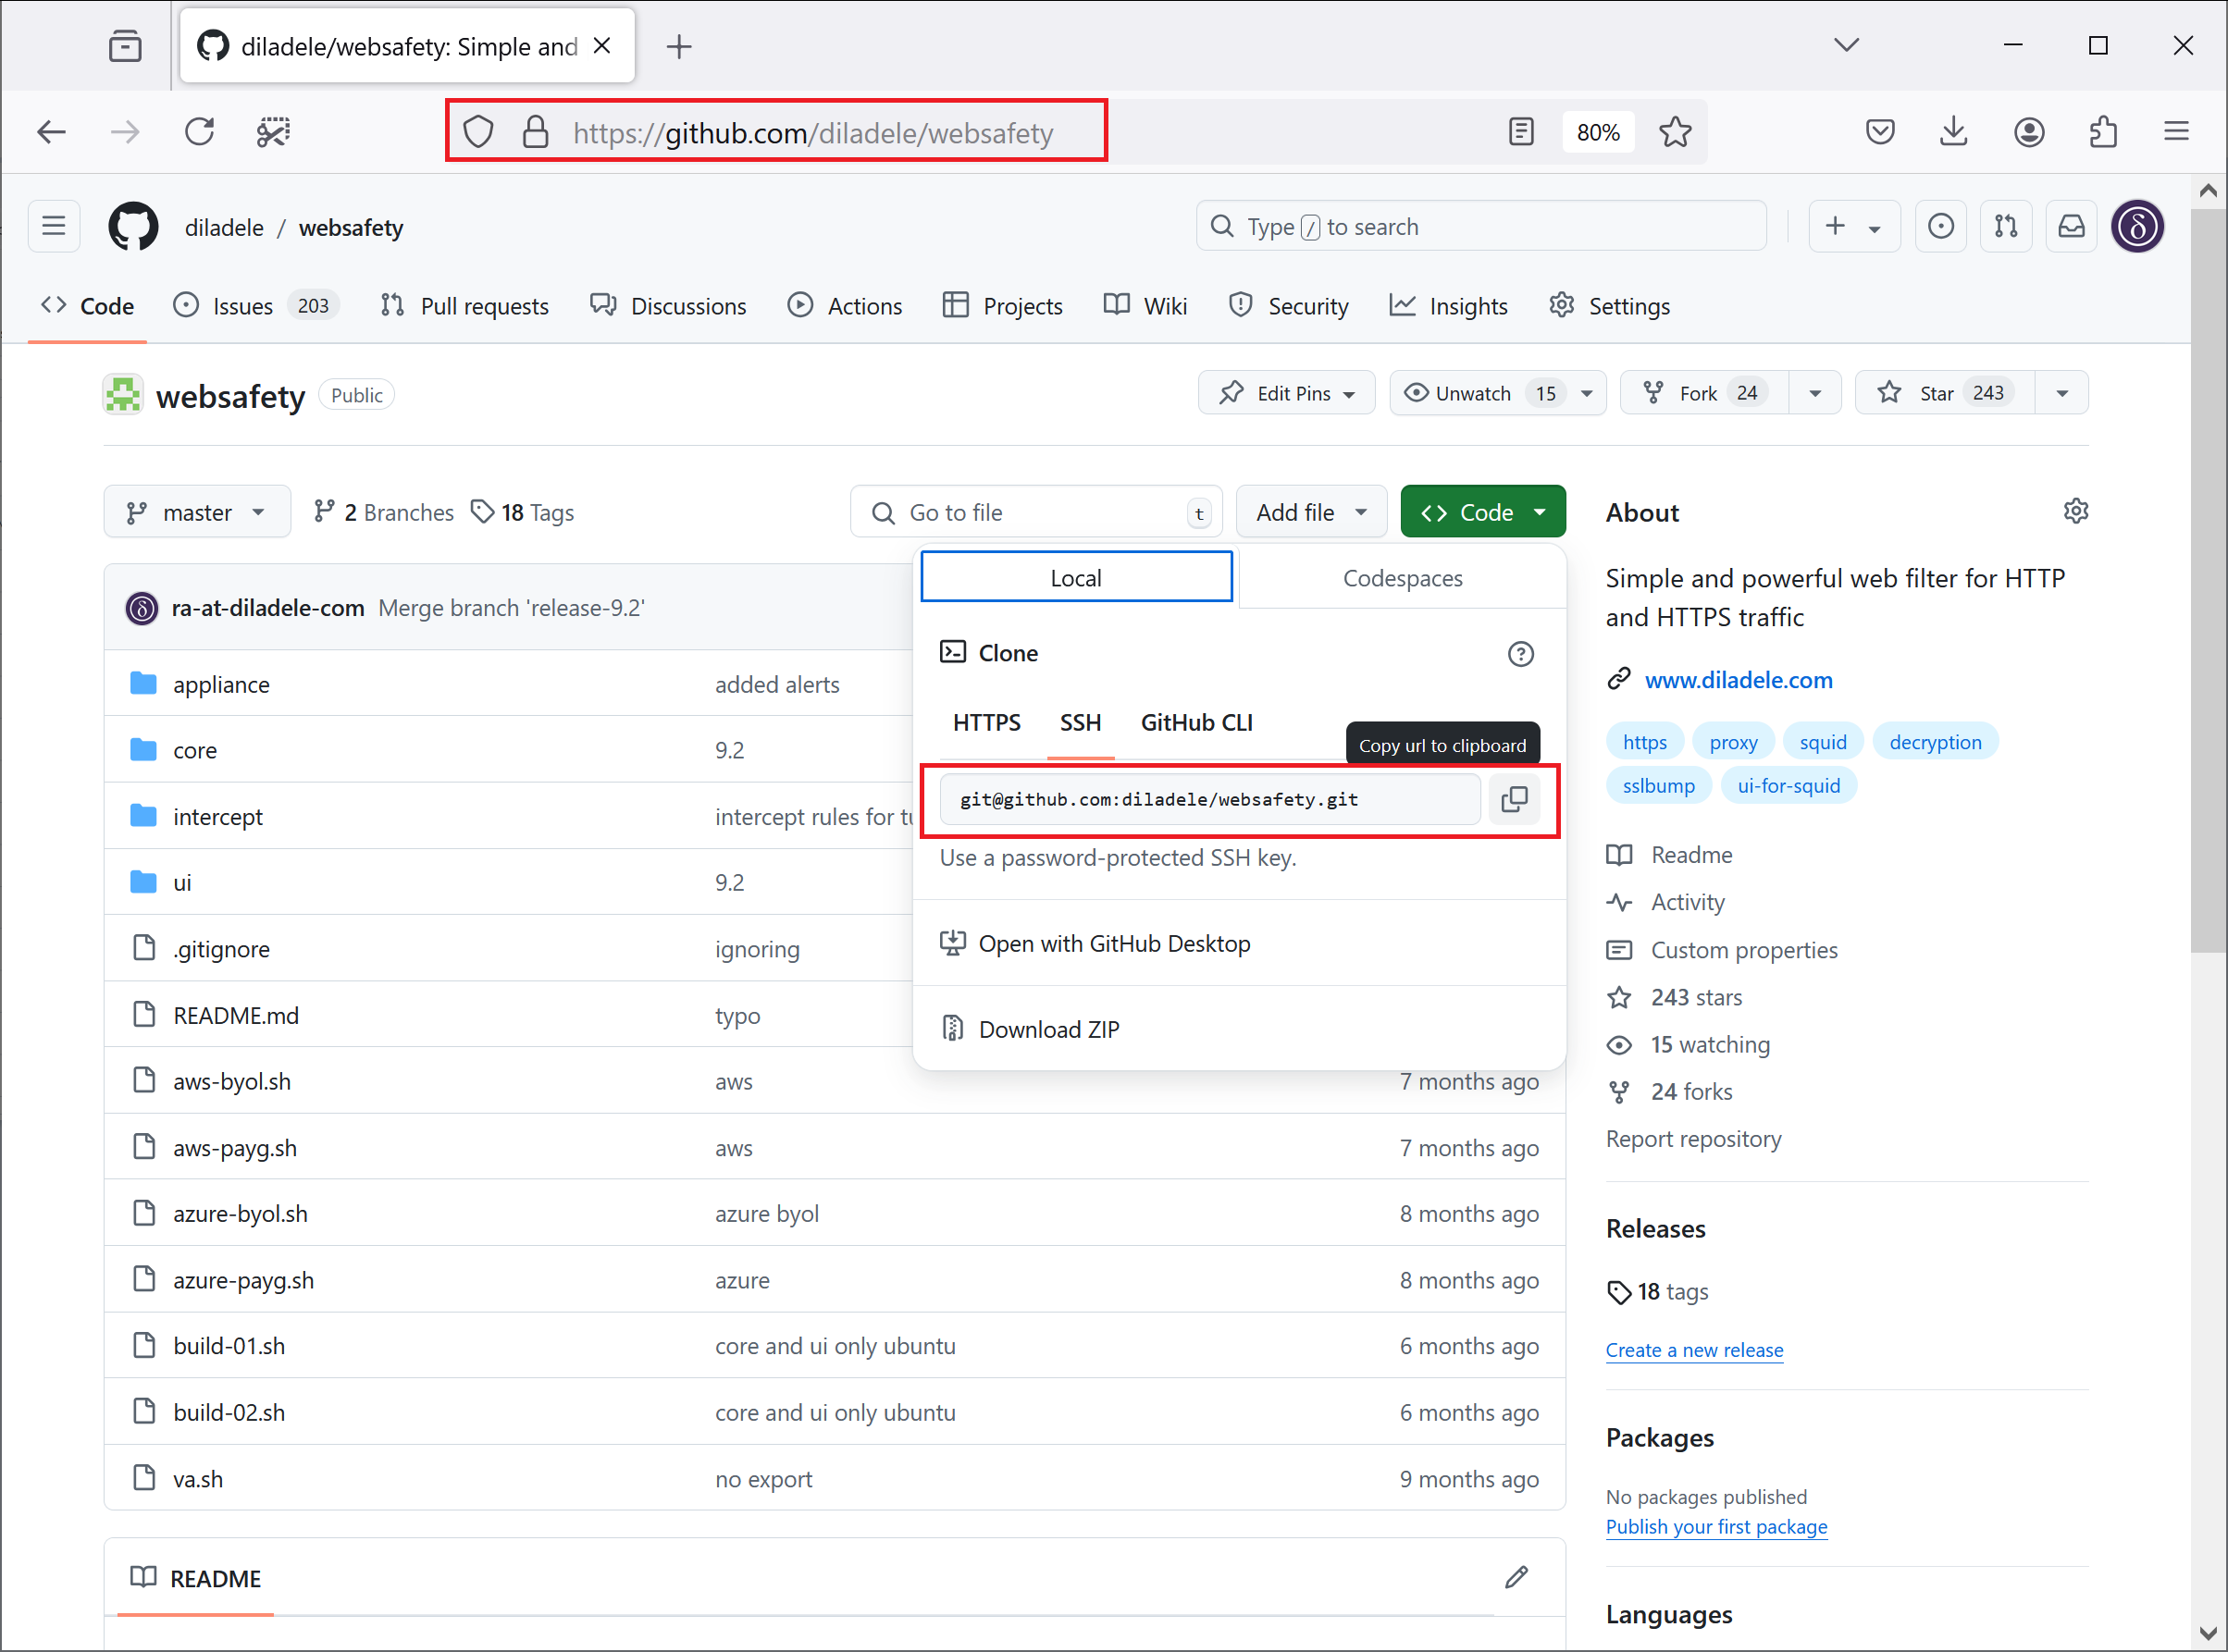This screenshot has width=2228, height=1652.
Task: Expand the Edit Pins dropdown
Action: 1286,393
